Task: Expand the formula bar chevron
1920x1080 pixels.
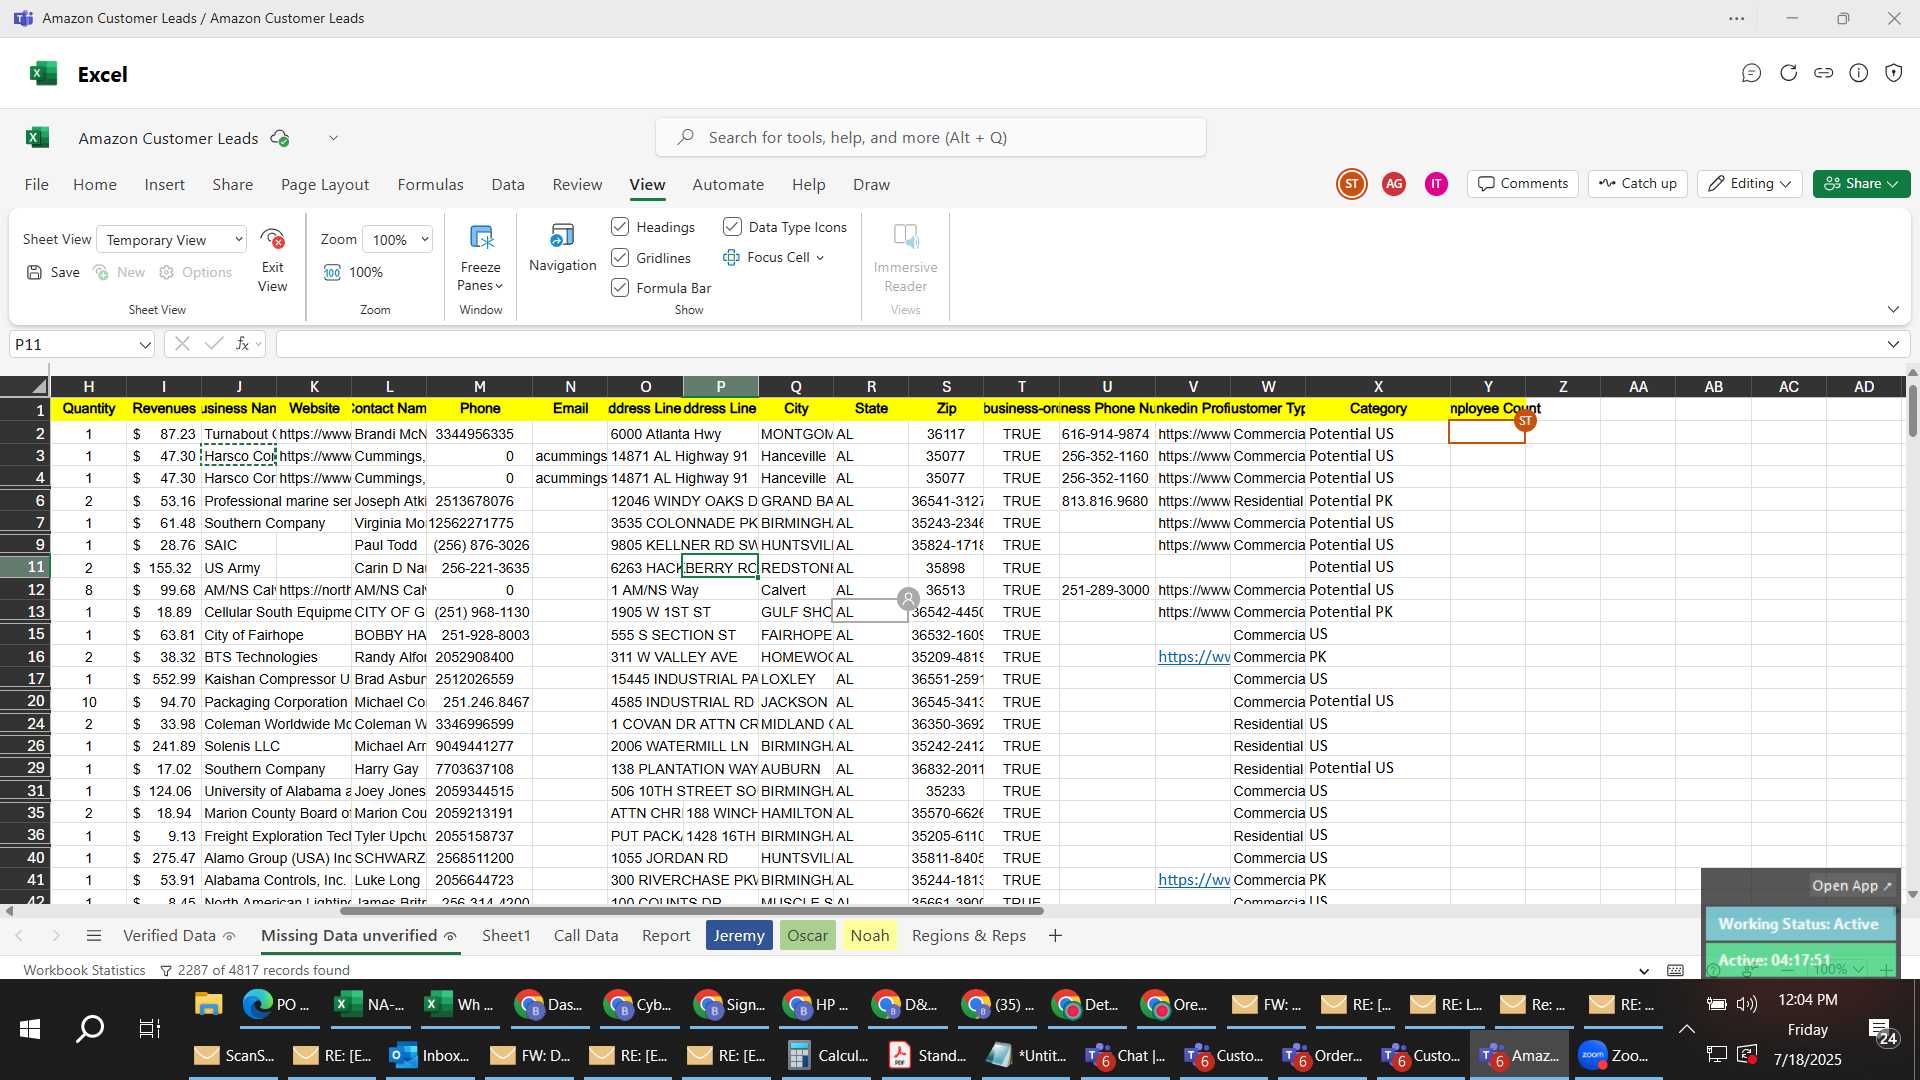Action: 1892,345
